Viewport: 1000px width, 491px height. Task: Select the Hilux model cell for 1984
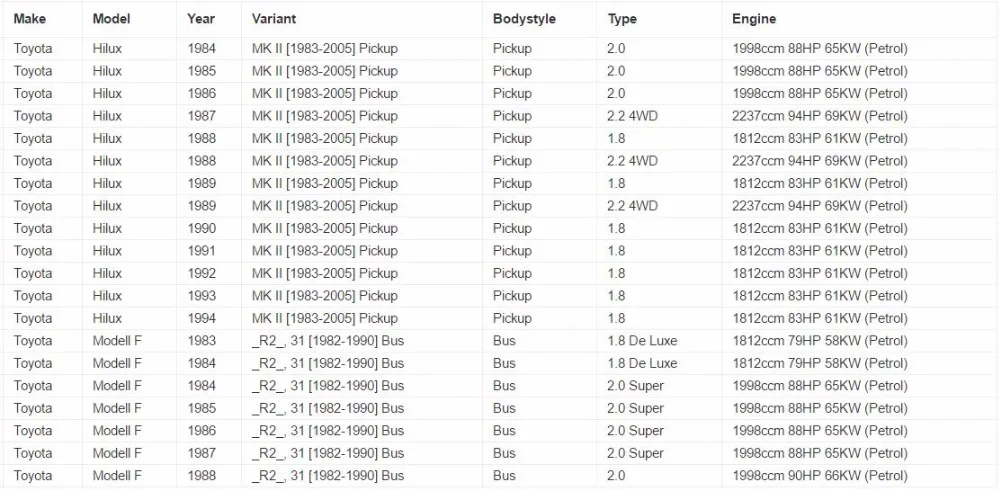(107, 48)
